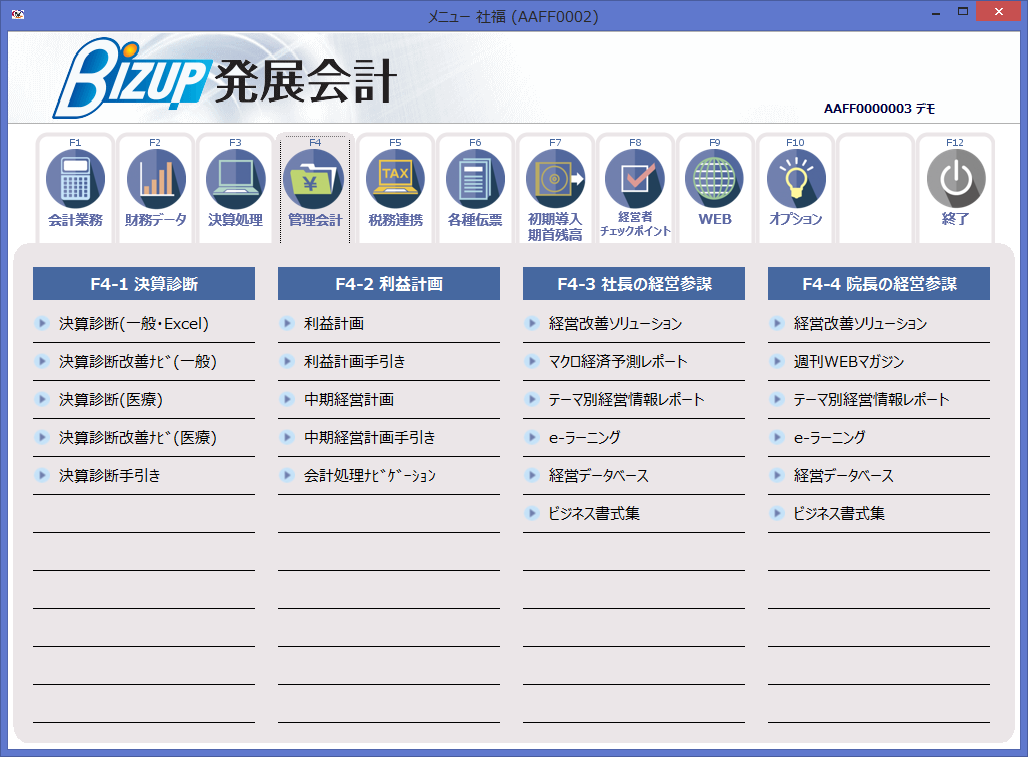Open ビジネス書式集 under 院長の経営参謀
Viewport: 1028px width, 757px height.
pyautogui.click(x=833, y=514)
